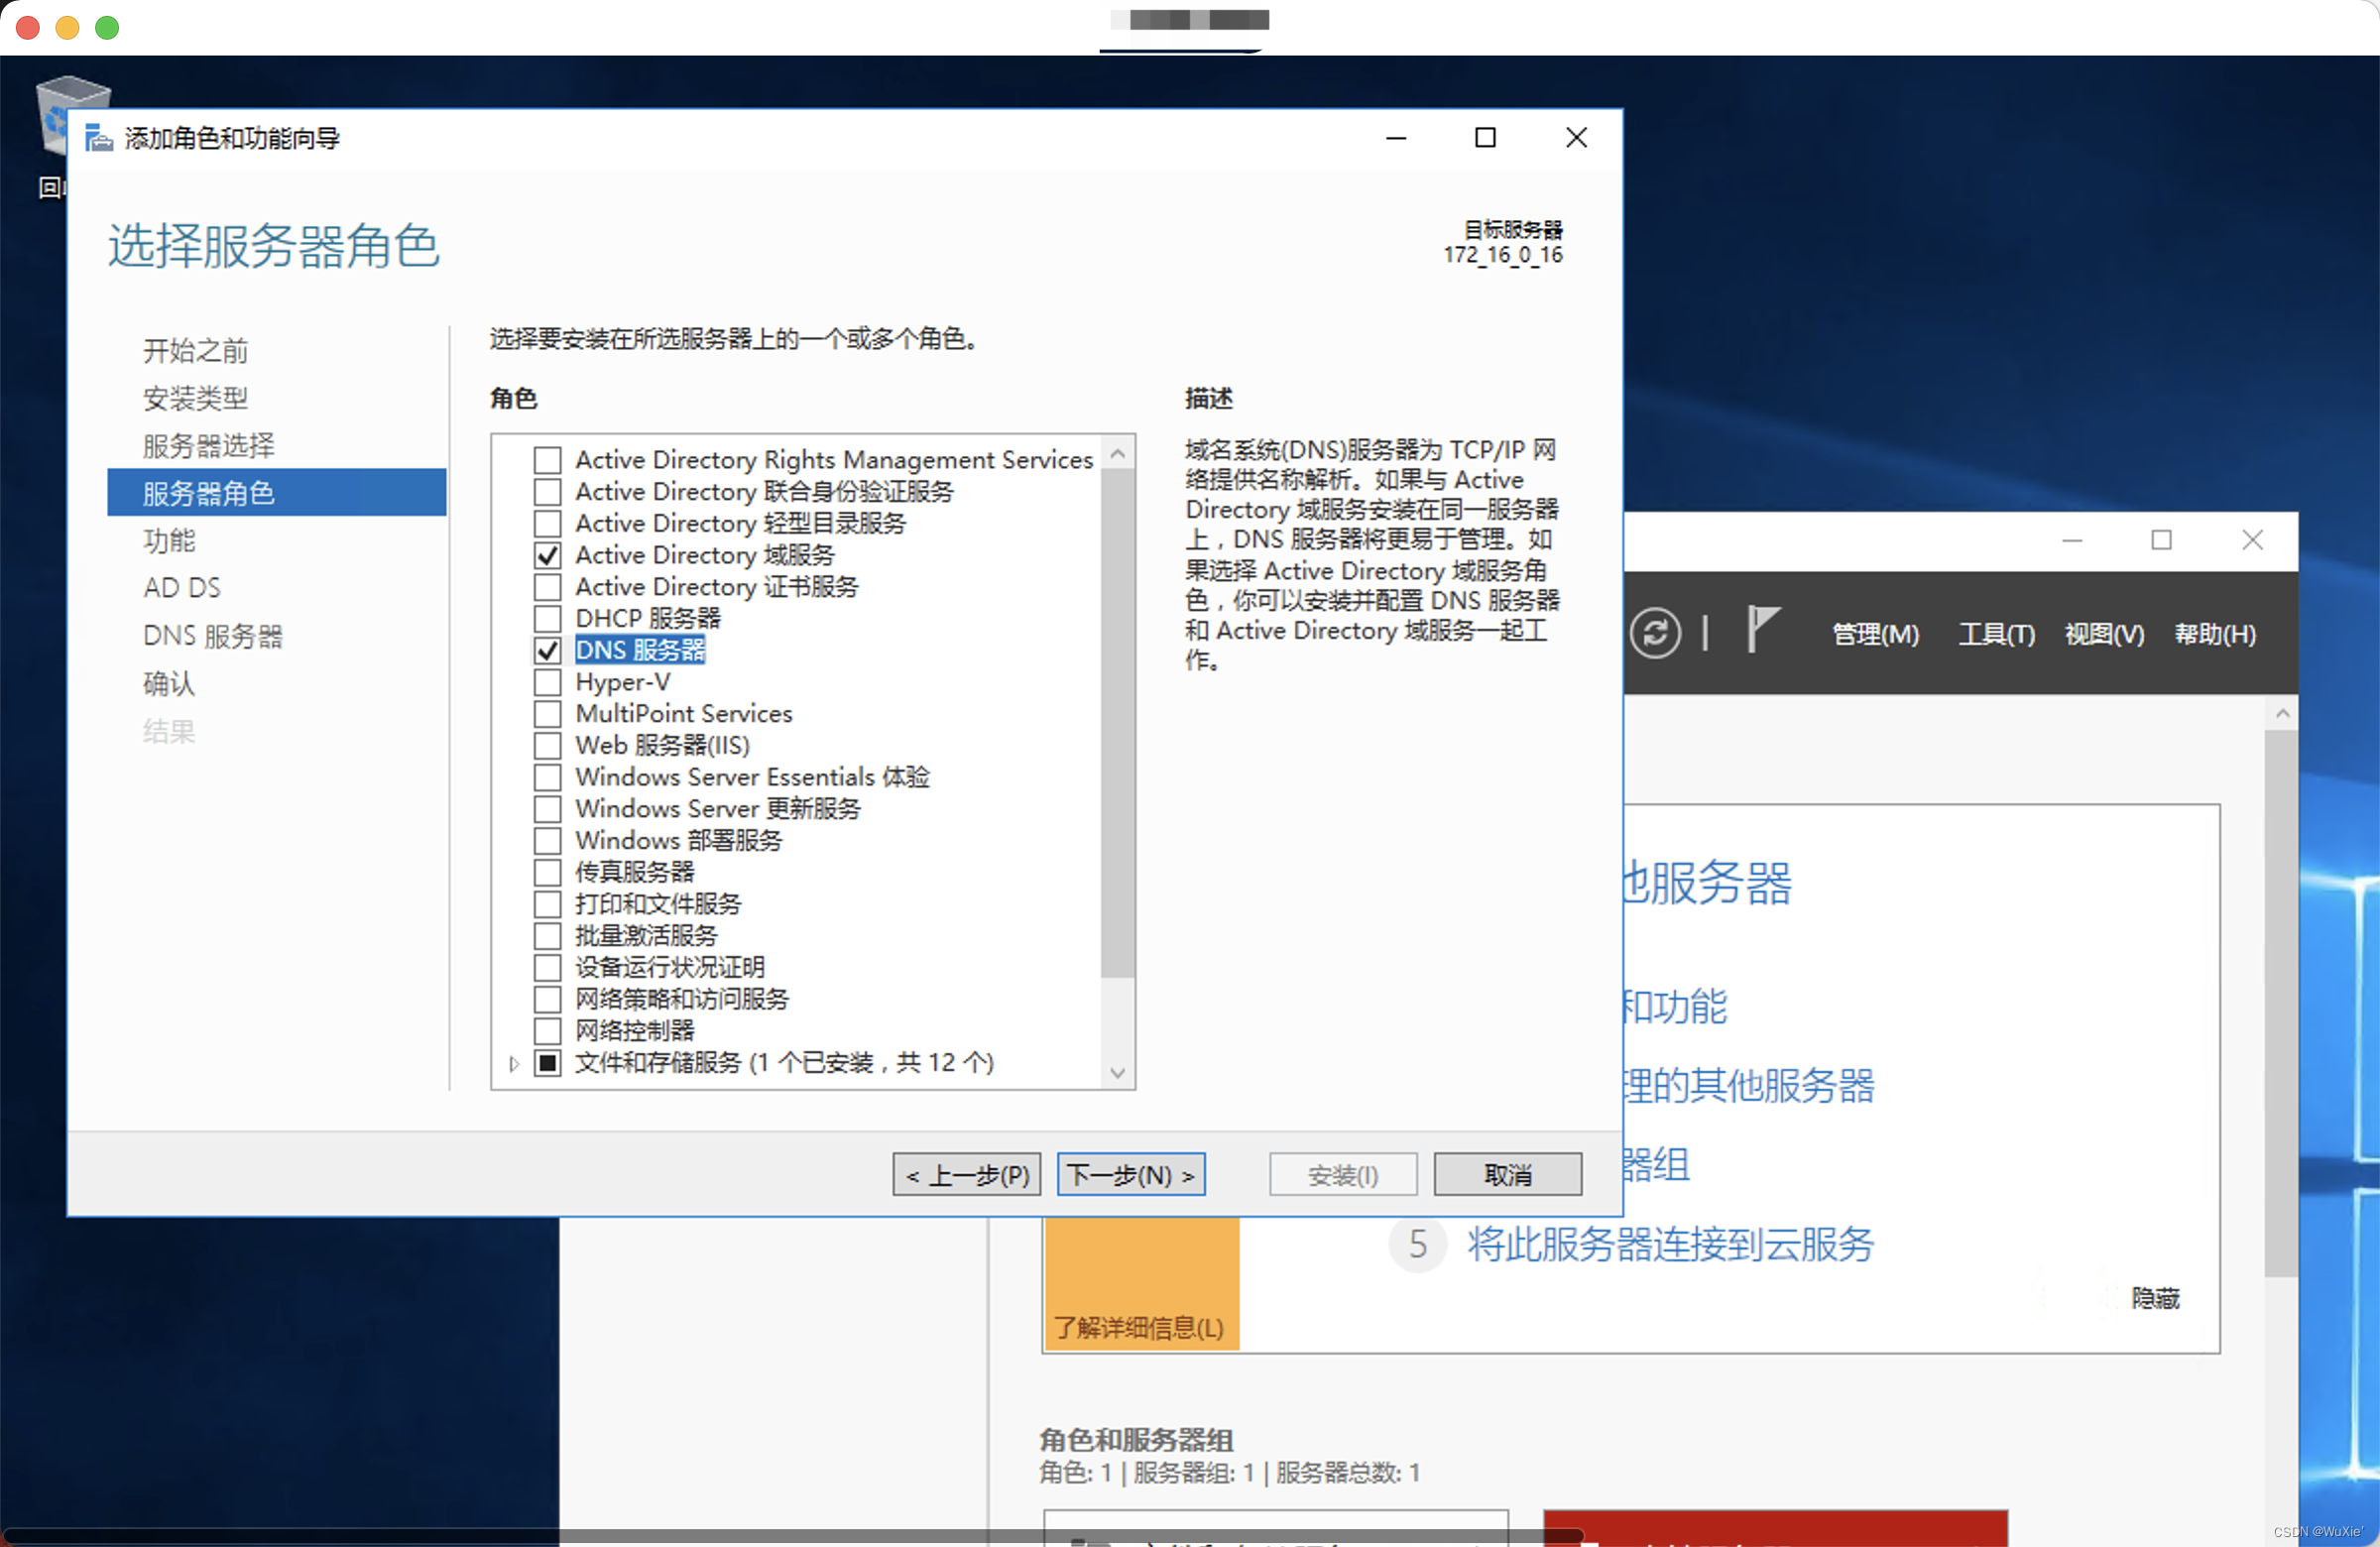Viewport: 2380px width, 1547px height.
Task: Open 将此服务器连接到云服务 link
Action: click(x=1670, y=1245)
